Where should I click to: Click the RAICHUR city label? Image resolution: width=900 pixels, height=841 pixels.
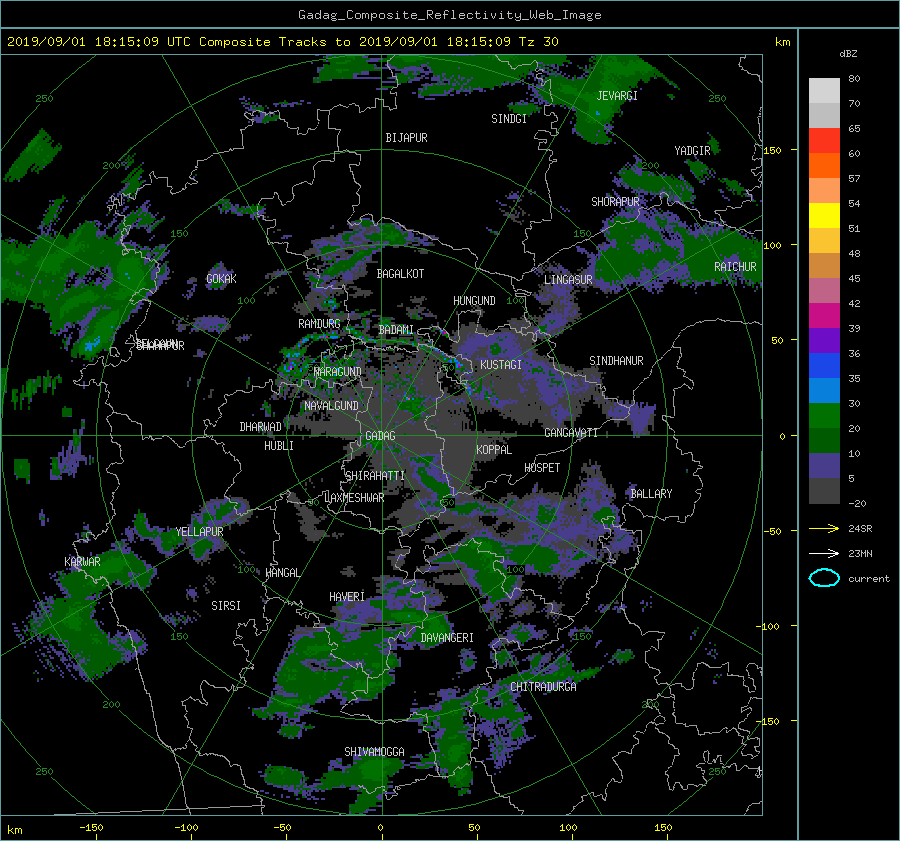[735, 267]
